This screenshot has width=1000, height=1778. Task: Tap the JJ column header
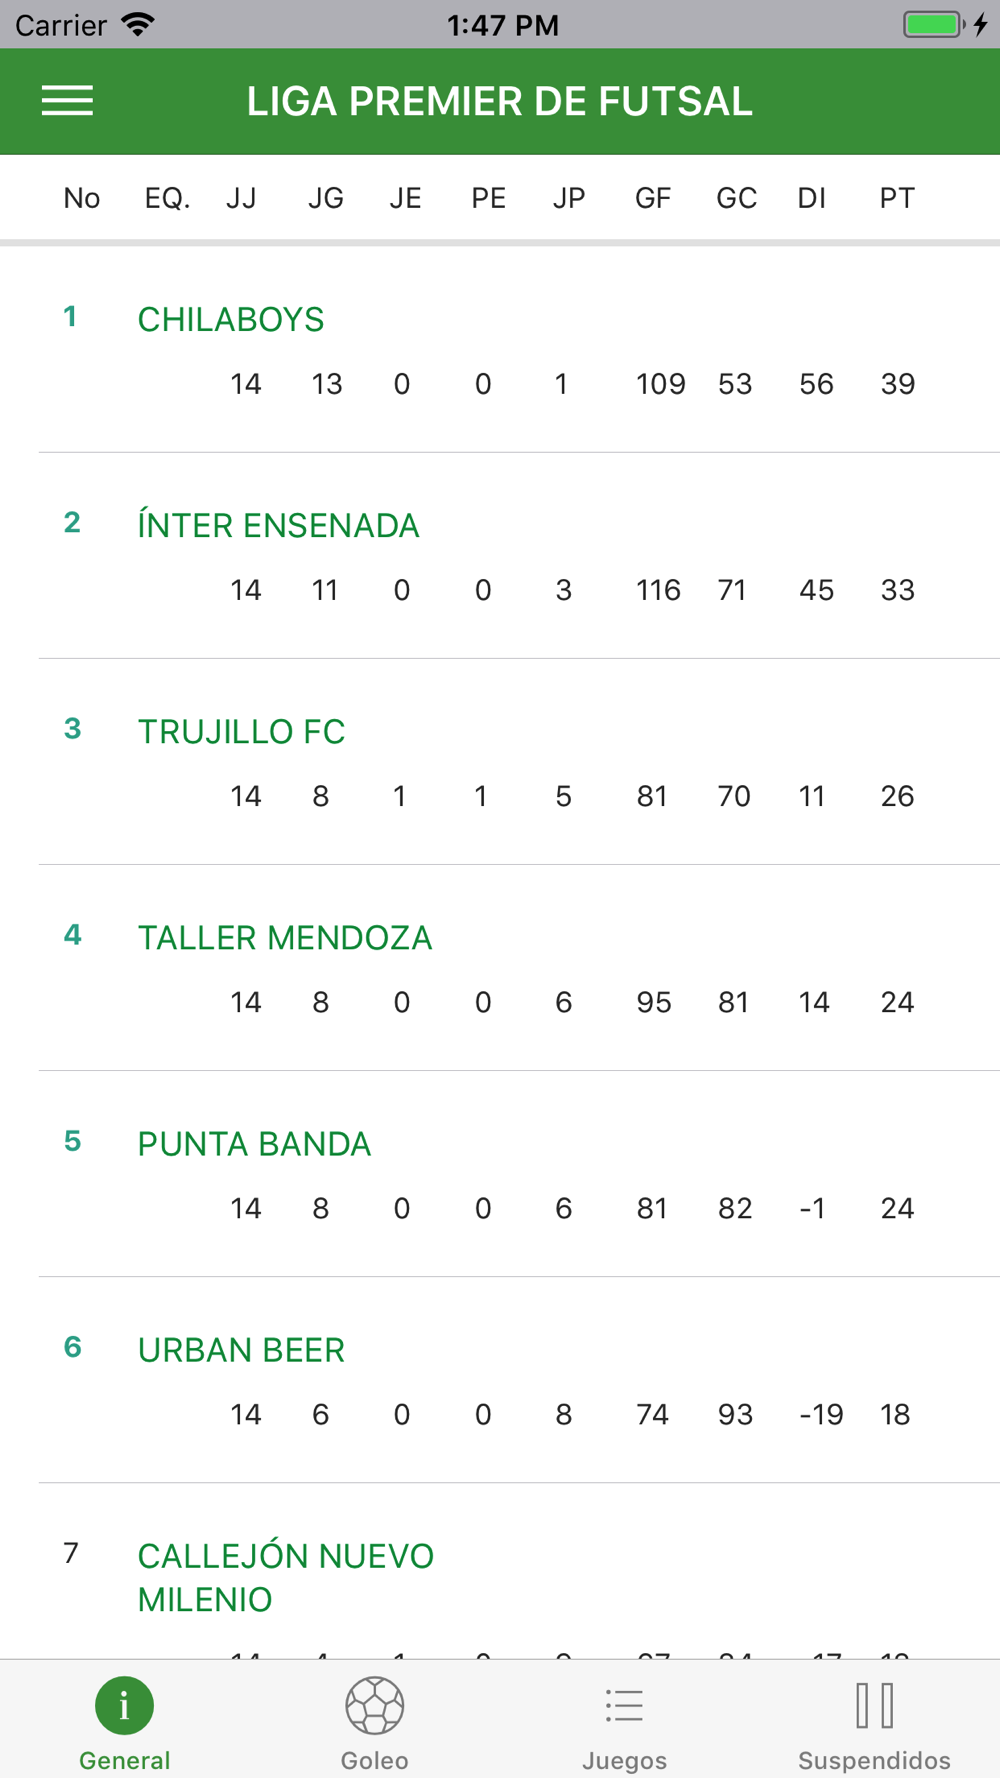[241, 198]
